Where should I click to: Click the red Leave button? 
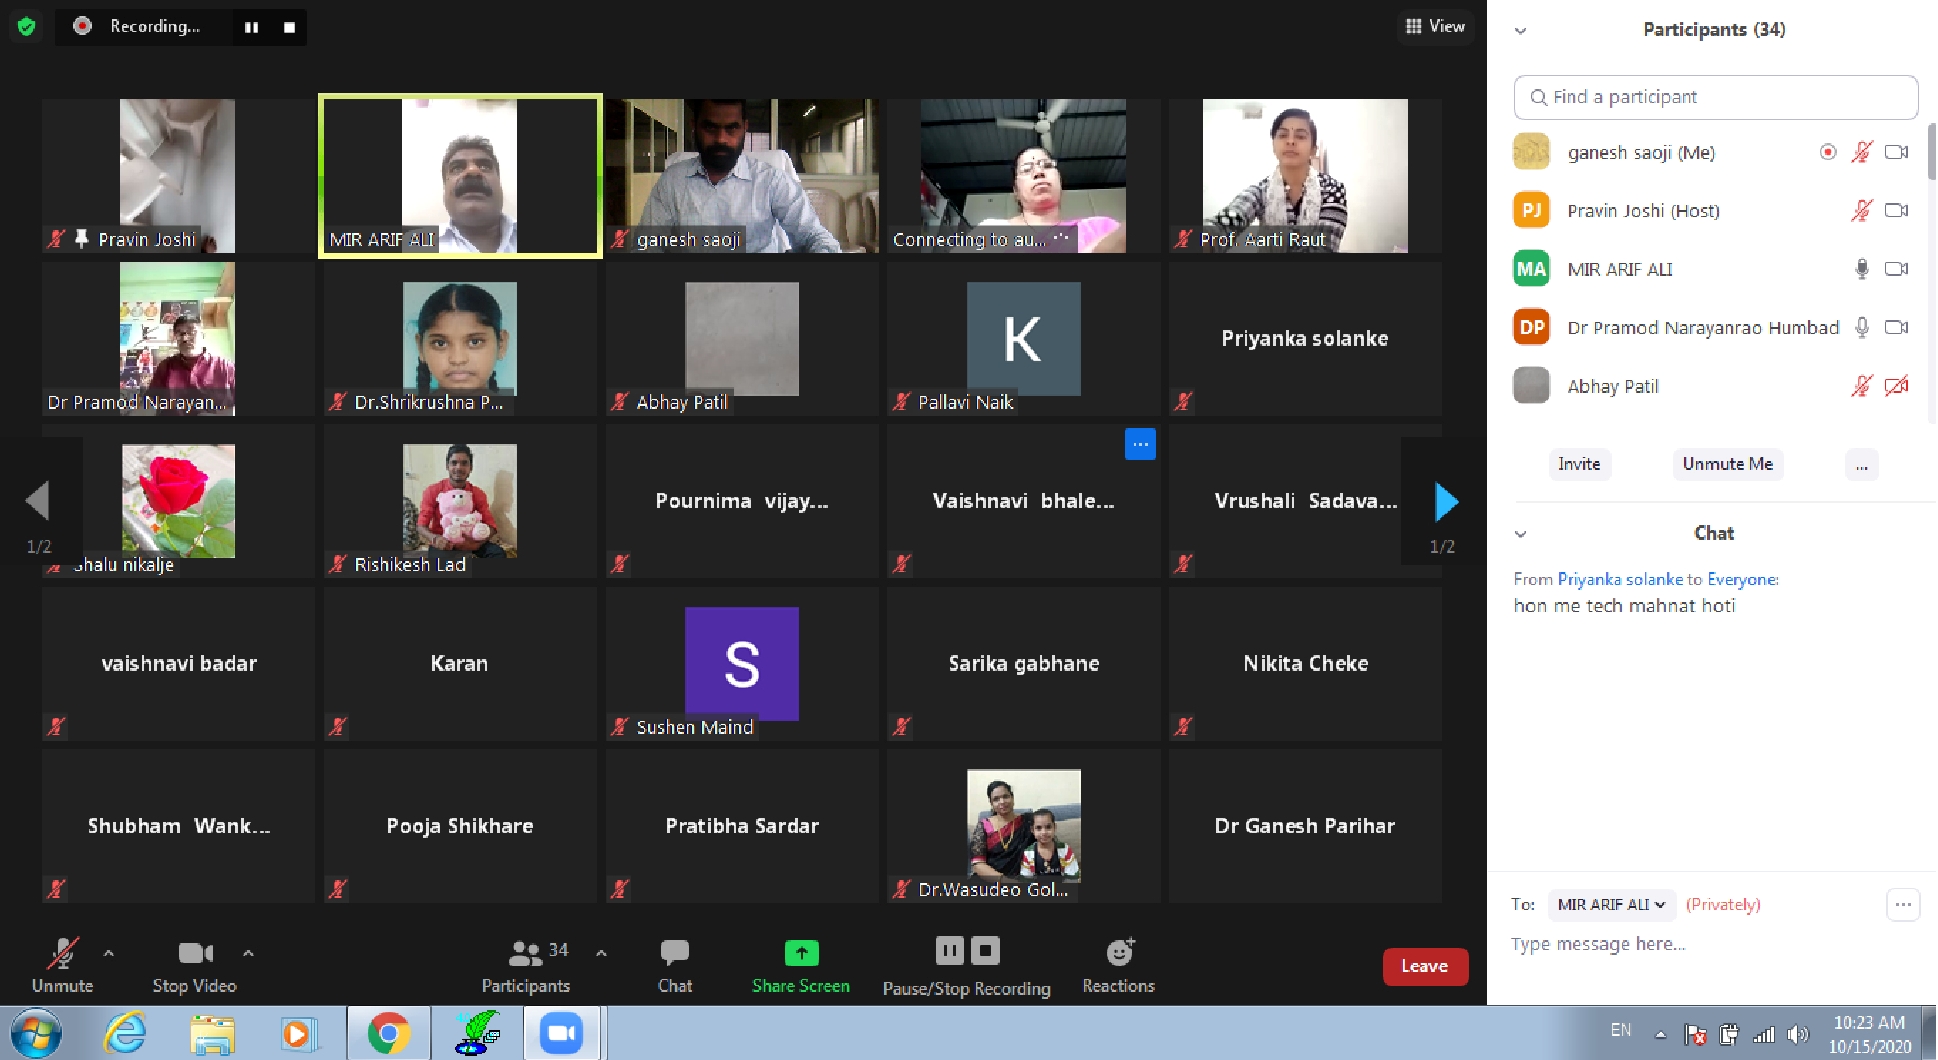tap(1424, 966)
